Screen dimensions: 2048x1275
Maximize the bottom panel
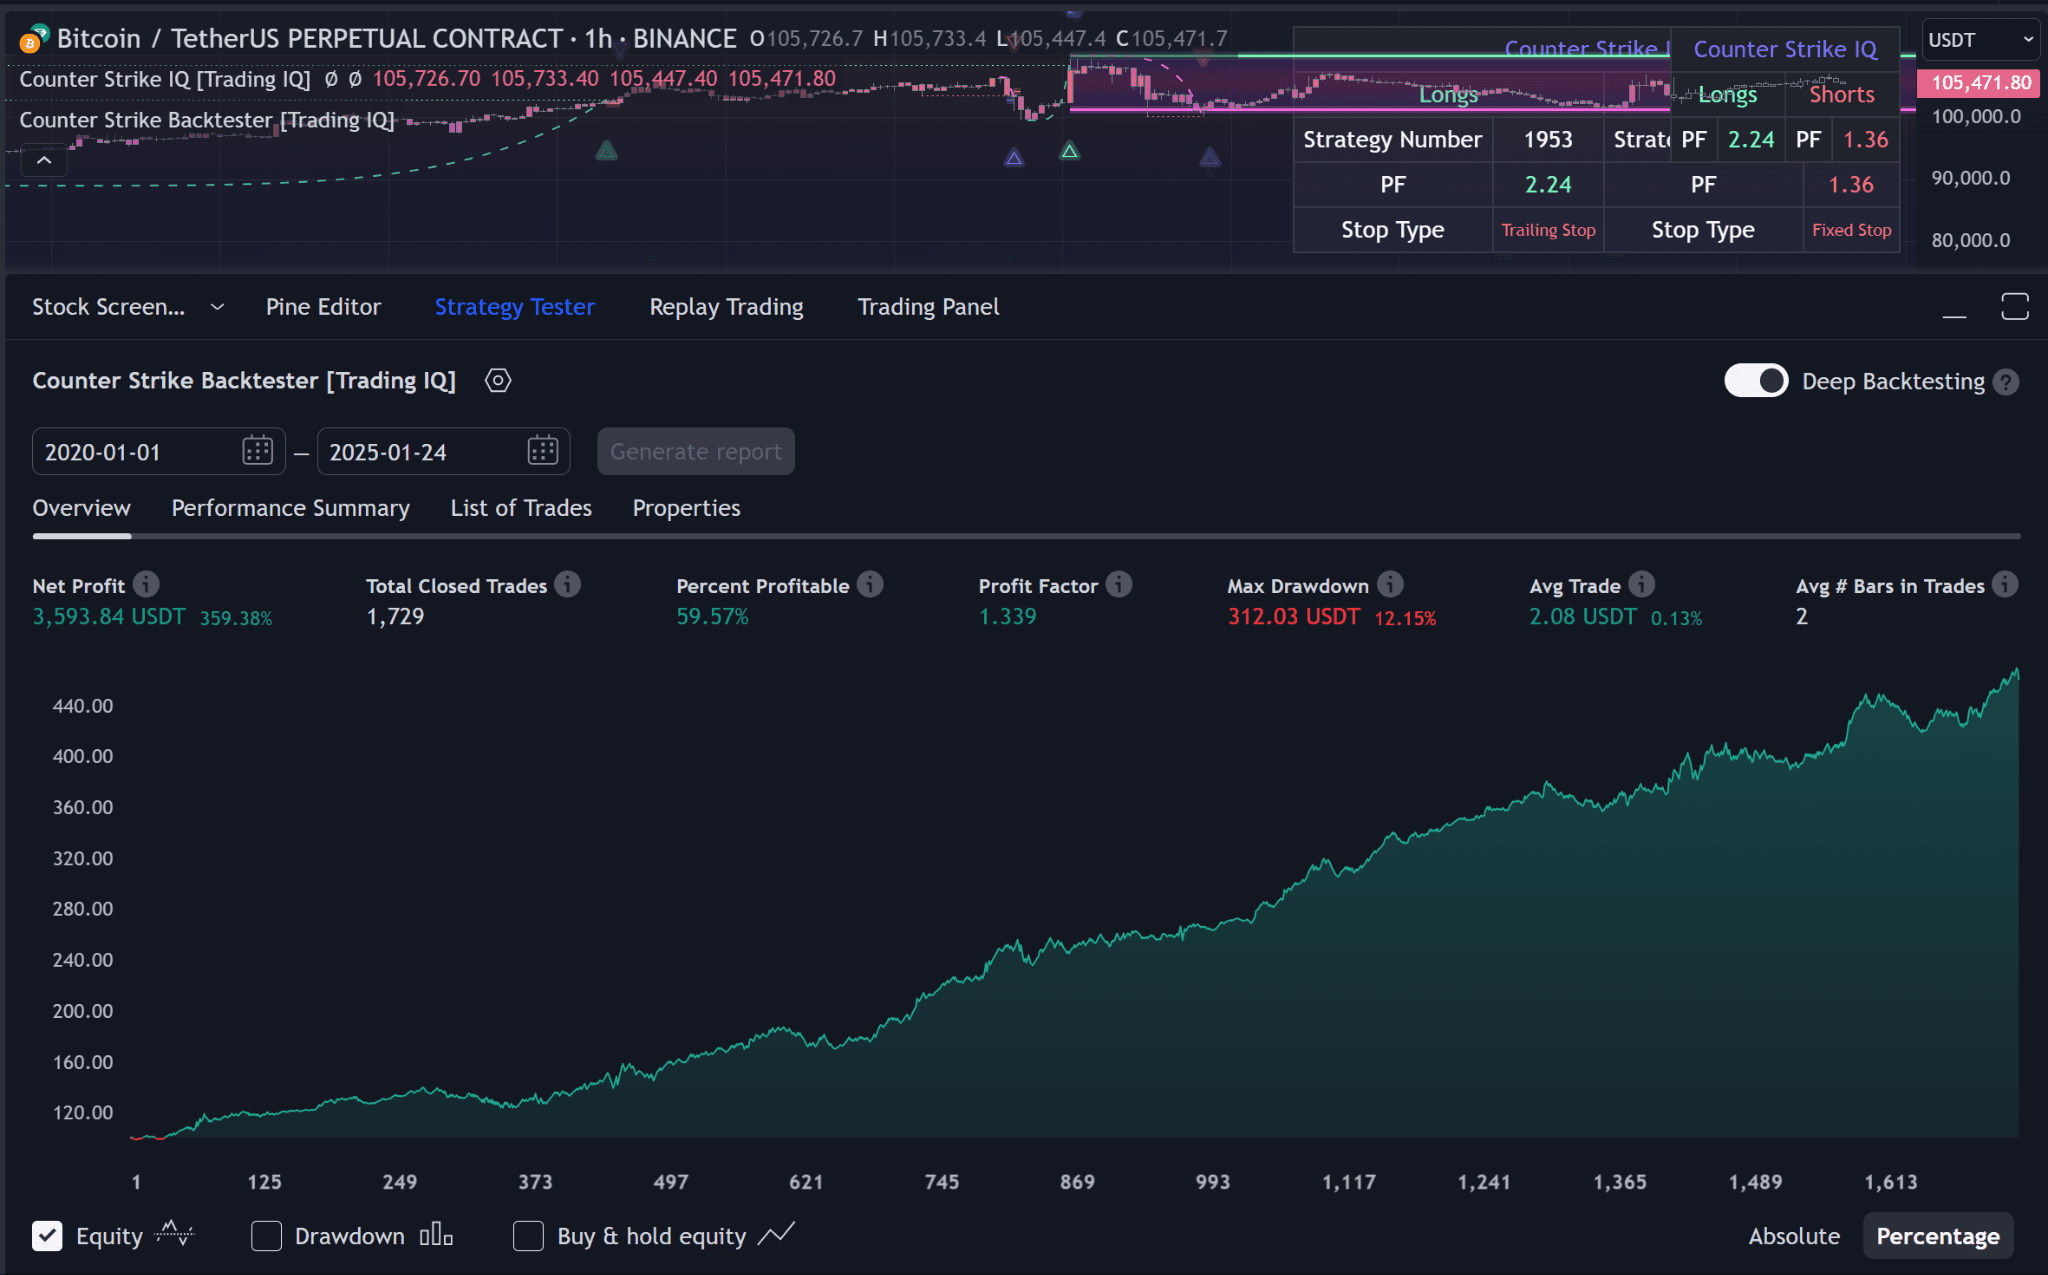(2015, 306)
